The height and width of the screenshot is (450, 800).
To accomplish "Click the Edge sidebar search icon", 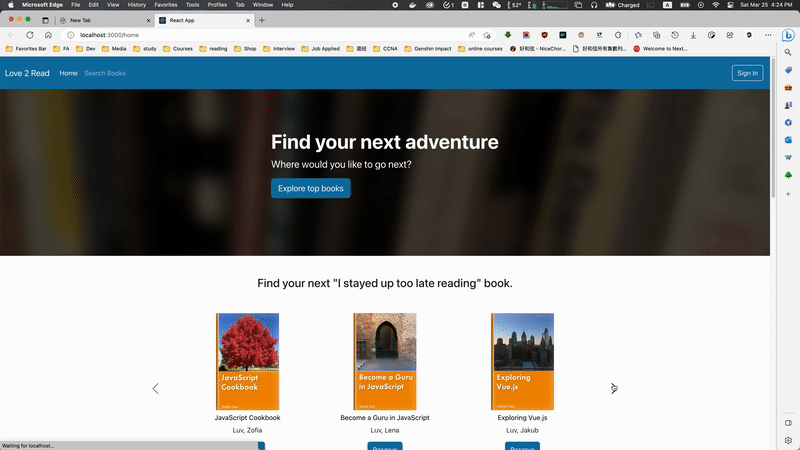I will [x=788, y=53].
